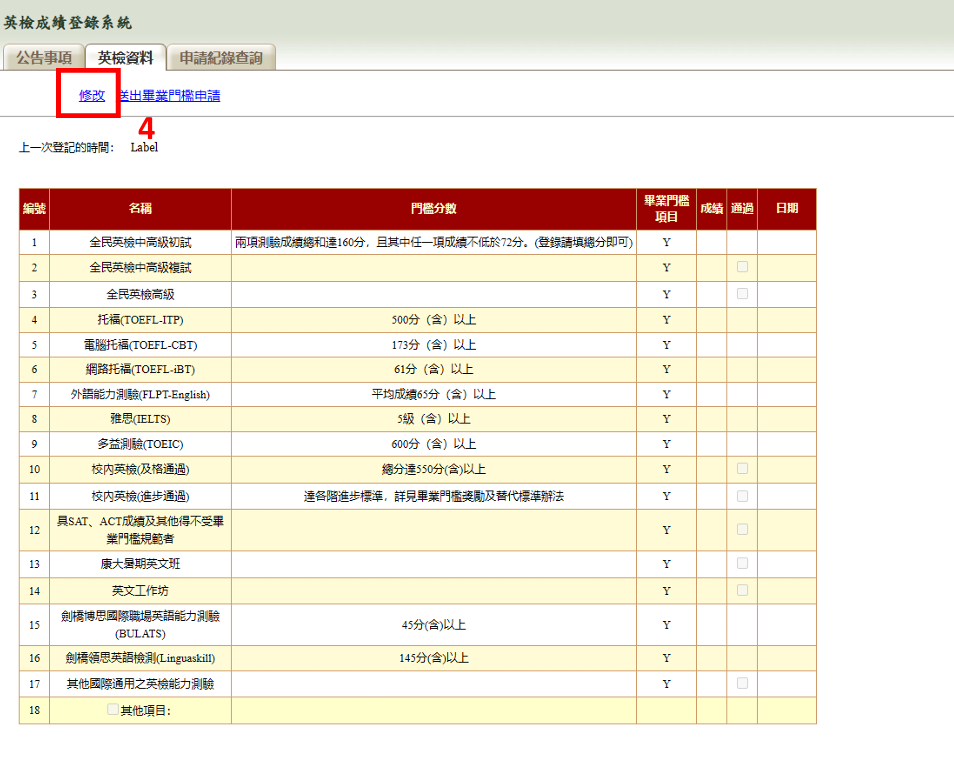Check the 通過 box for 校內英檢(進步通過)
The height and width of the screenshot is (759, 954).
pyautogui.click(x=742, y=496)
